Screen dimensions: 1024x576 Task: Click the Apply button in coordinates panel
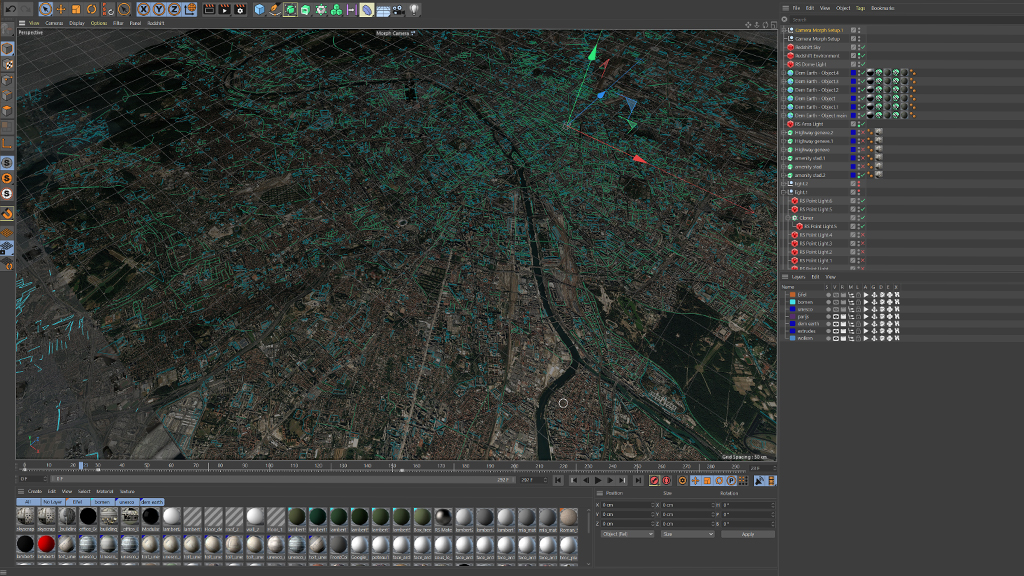tap(747, 534)
